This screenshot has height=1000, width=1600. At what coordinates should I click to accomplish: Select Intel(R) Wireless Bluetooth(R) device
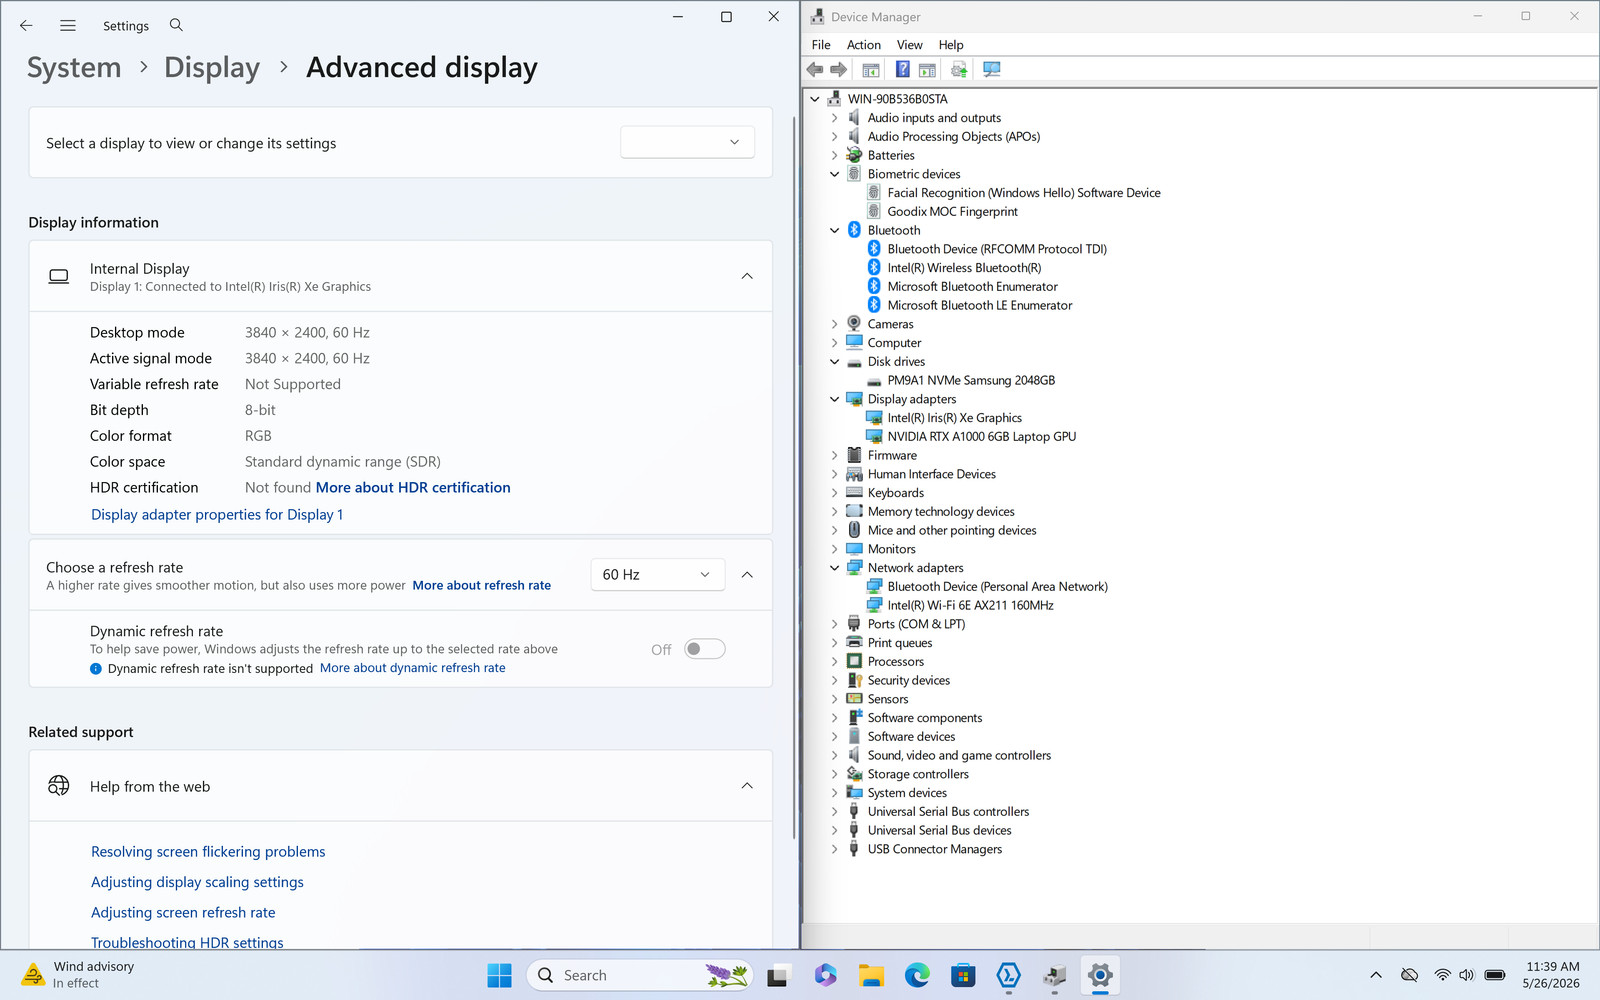(964, 268)
